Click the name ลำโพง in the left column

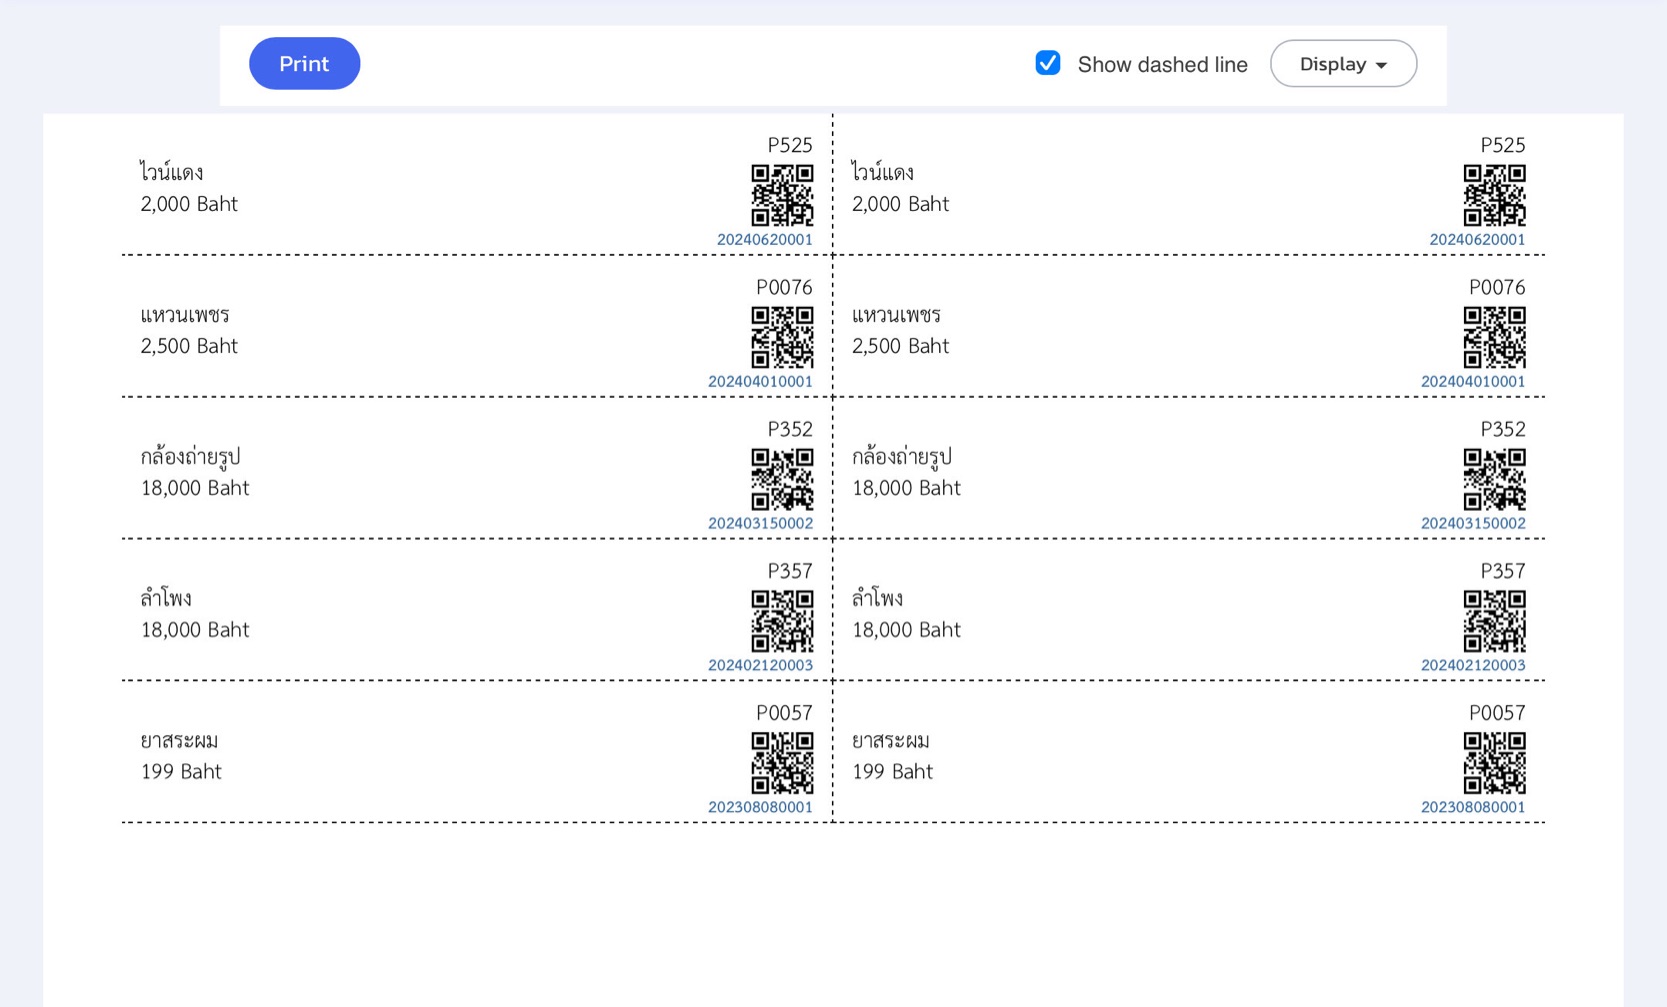coord(166,598)
